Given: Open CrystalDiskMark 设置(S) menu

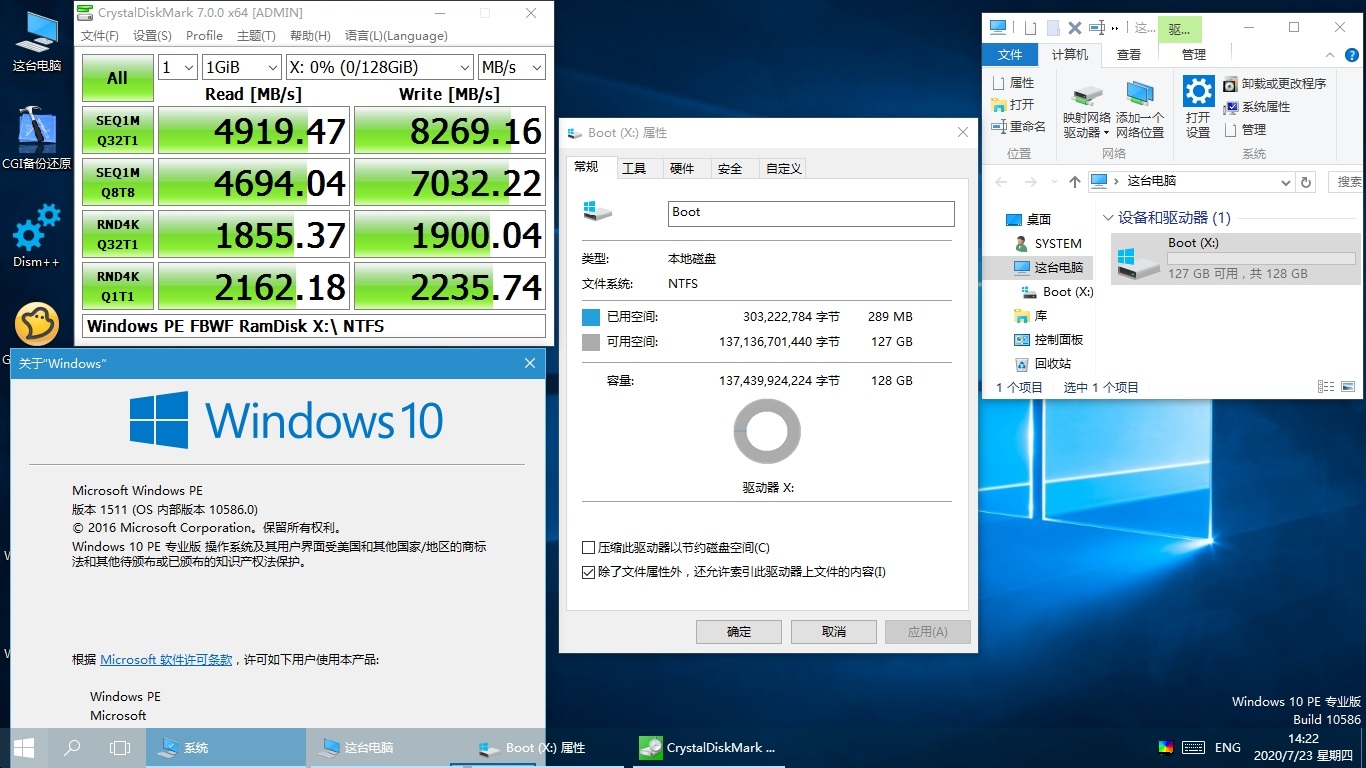Looking at the screenshot, I should pyautogui.click(x=152, y=36).
